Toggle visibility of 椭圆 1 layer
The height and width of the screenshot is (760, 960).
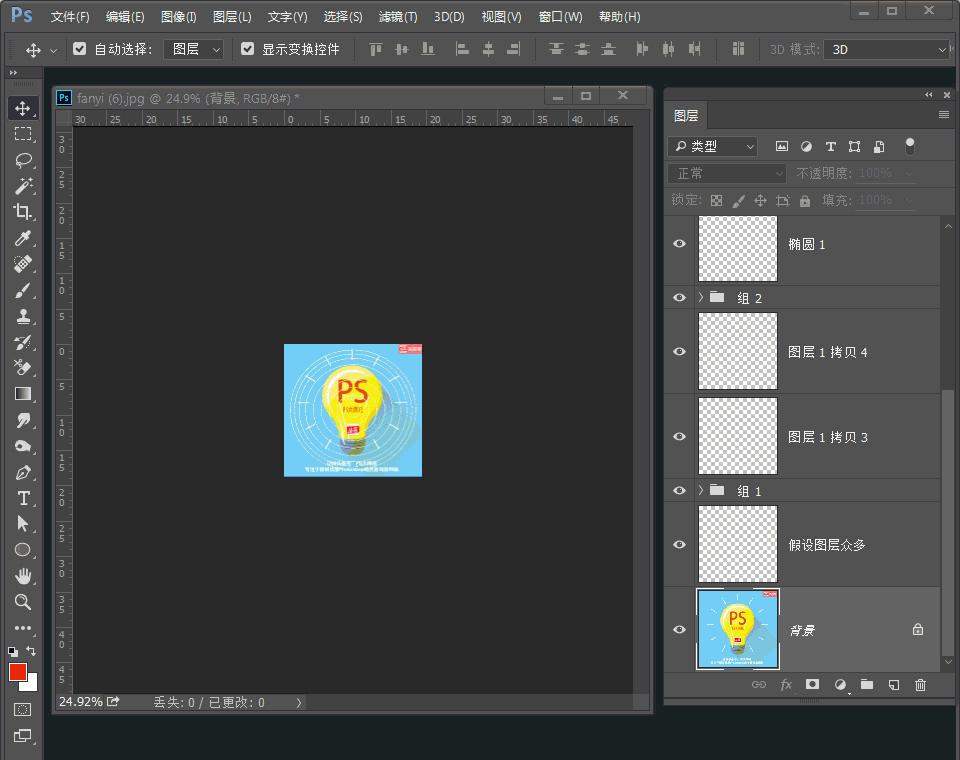(678, 244)
